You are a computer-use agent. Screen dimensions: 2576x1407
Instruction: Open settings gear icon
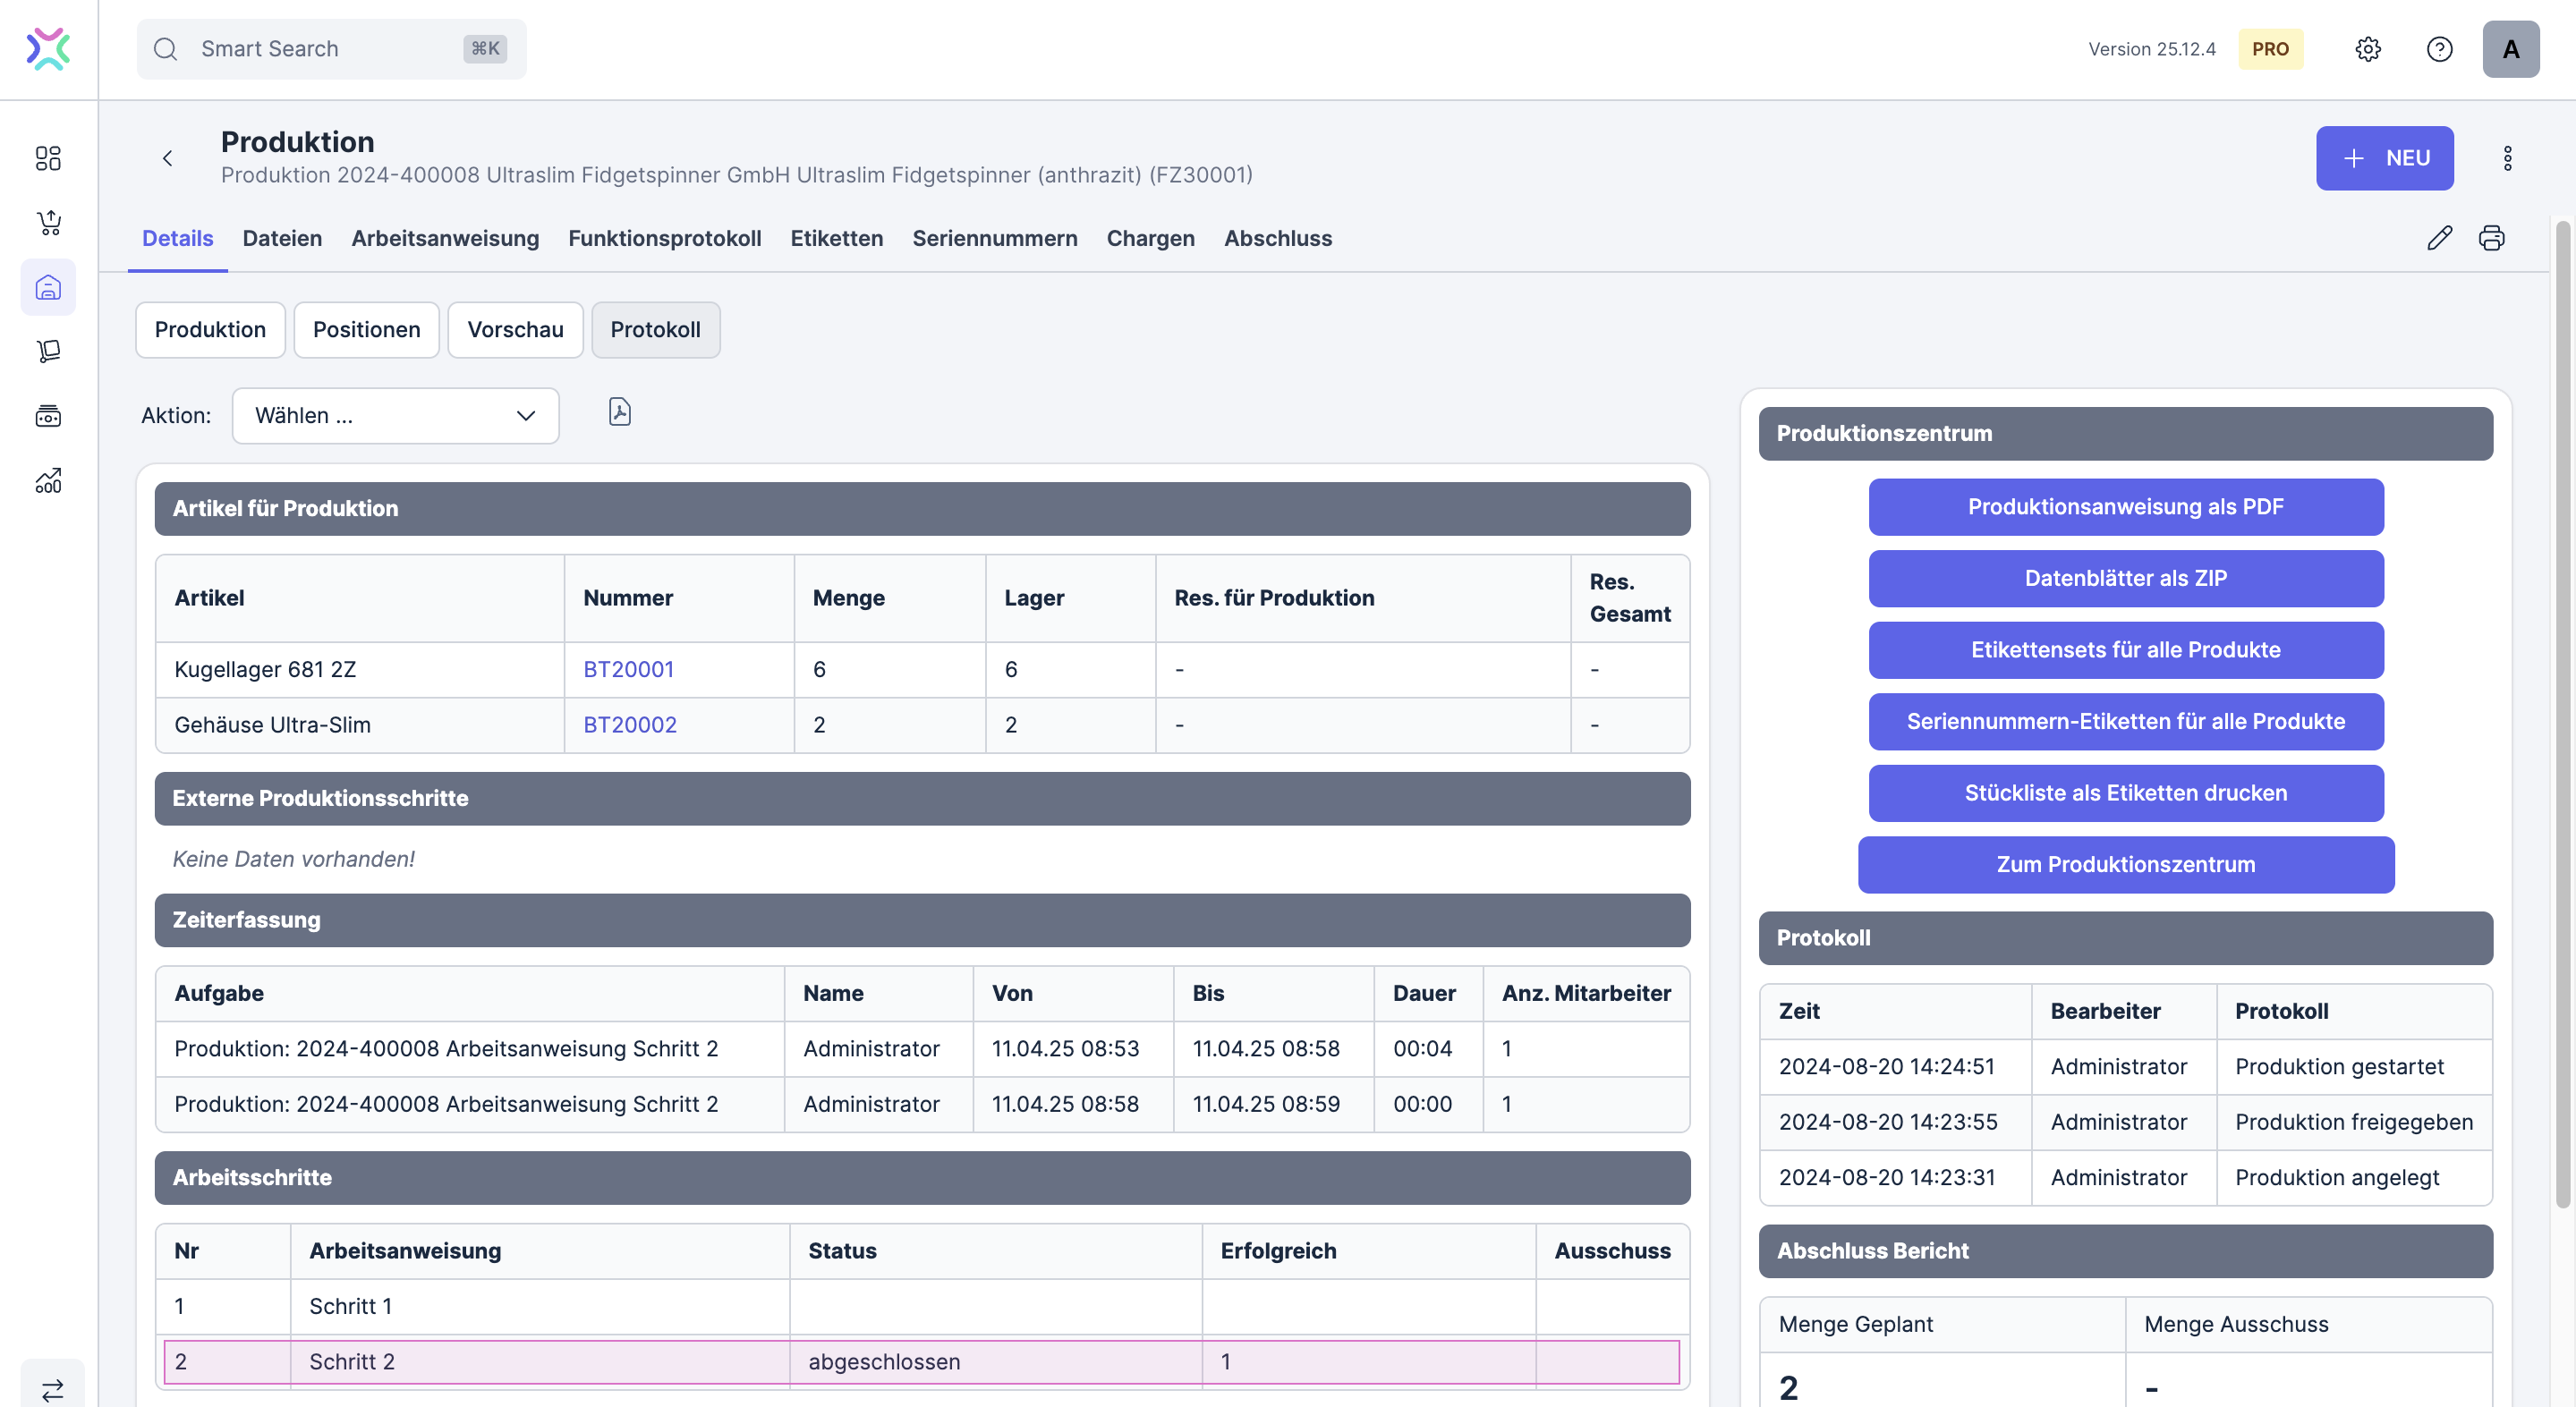[x=2367, y=49]
